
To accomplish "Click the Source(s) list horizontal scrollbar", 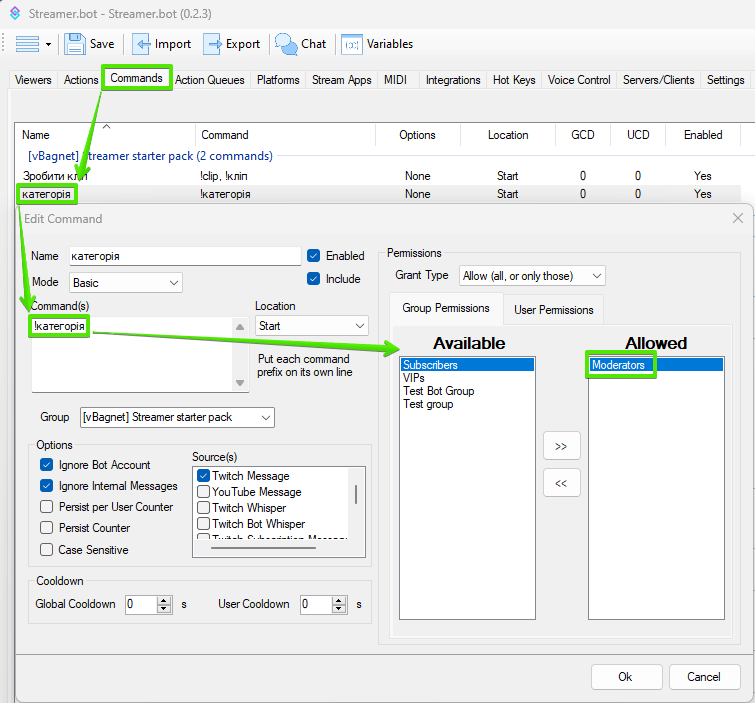I will 263,547.
